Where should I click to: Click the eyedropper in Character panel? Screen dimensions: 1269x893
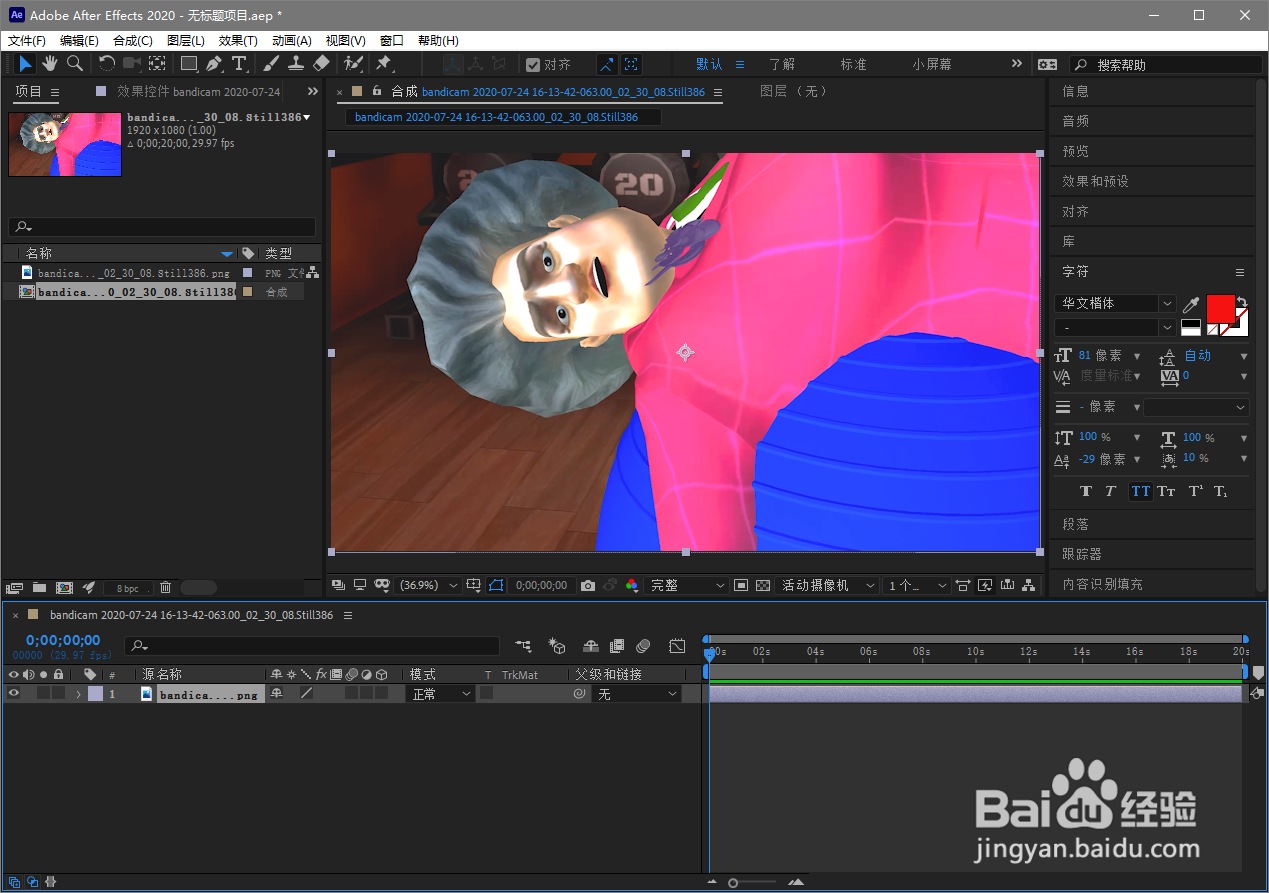point(1191,304)
